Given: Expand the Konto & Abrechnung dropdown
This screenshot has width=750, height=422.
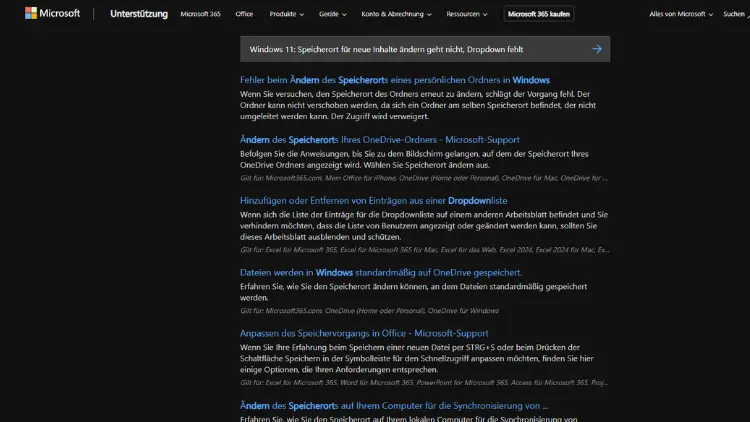Looking at the screenshot, I should coord(396,14).
